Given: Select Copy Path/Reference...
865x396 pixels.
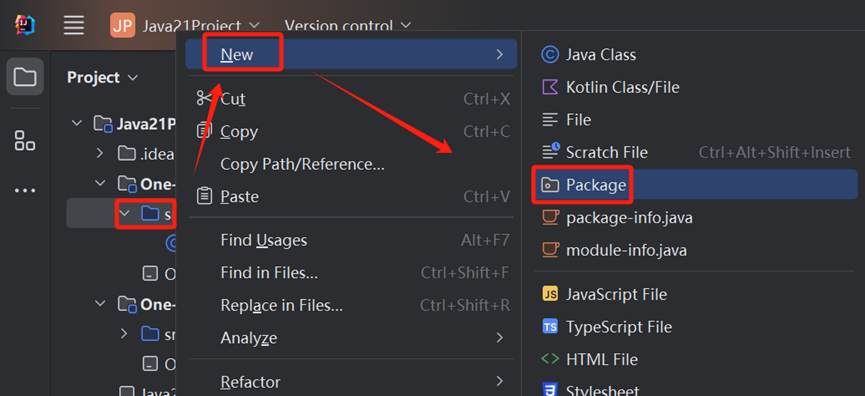Looking at the screenshot, I should [x=351, y=164].
